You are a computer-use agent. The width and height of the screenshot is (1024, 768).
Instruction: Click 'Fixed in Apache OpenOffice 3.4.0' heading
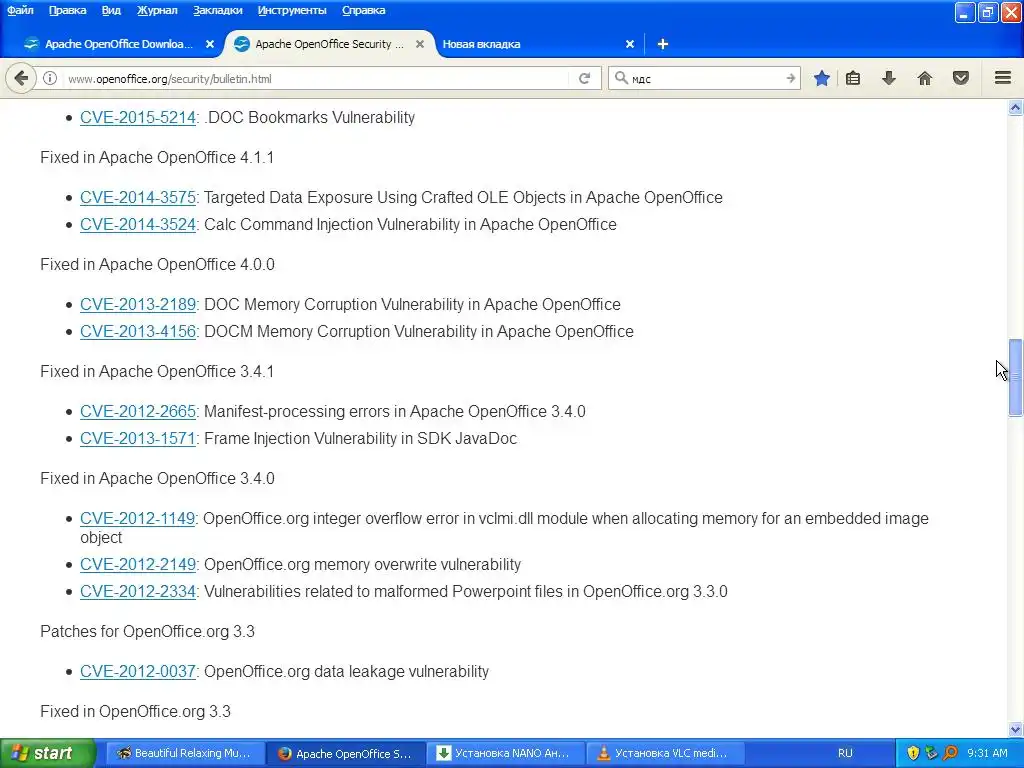pos(157,479)
